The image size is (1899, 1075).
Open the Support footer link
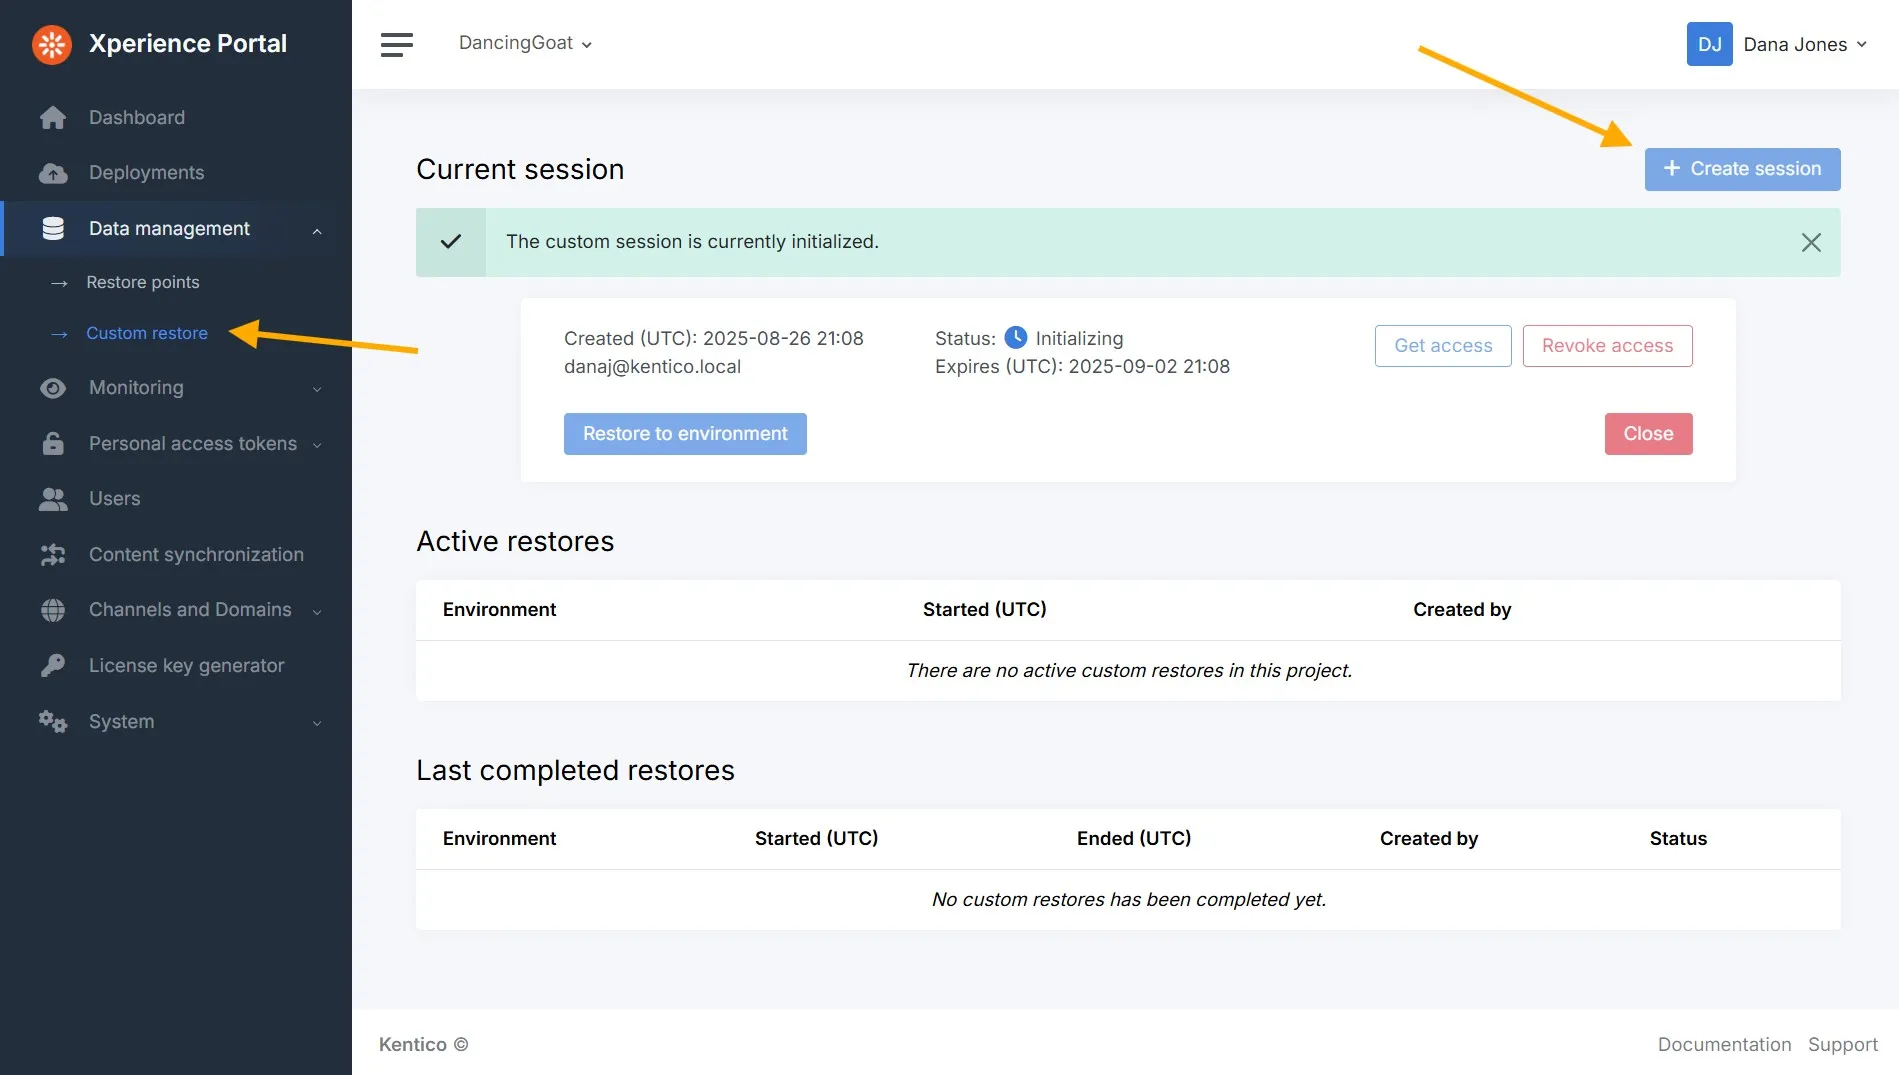click(x=1842, y=1044)
